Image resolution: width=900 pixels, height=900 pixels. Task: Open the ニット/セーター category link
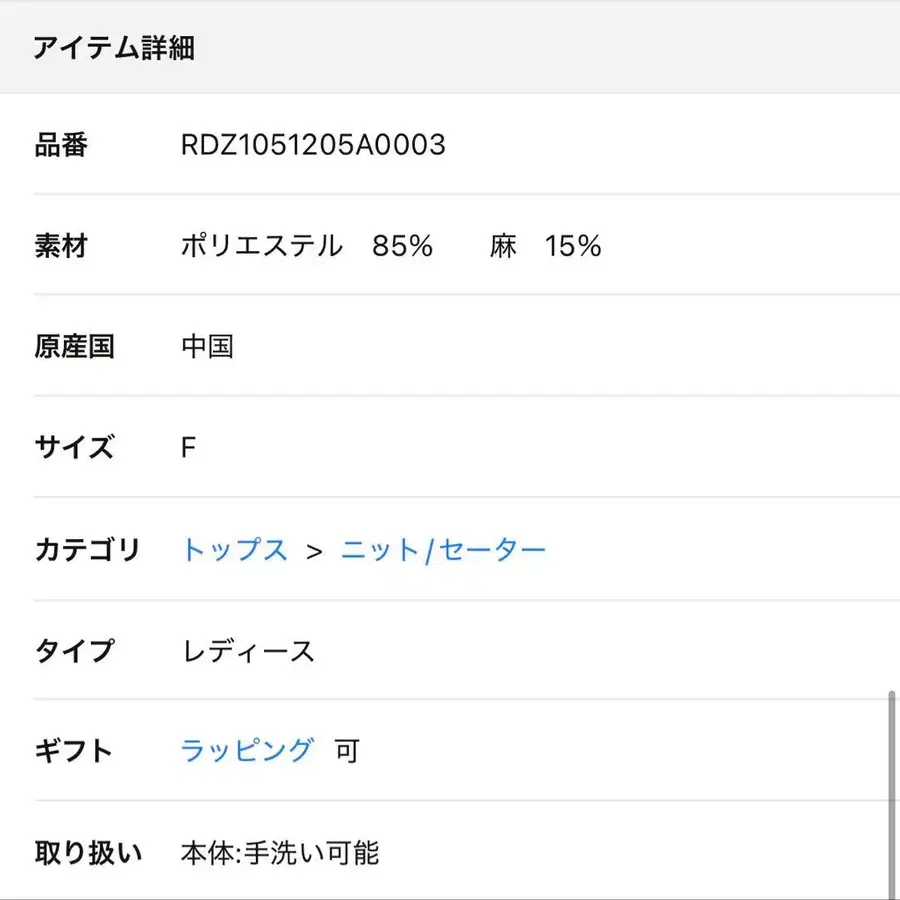[443, 550]
